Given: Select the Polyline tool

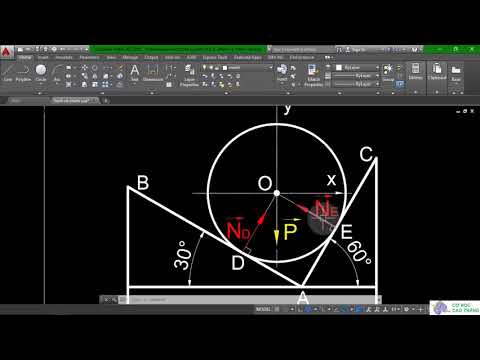Looking at the screenshot, I should [23, 73].
